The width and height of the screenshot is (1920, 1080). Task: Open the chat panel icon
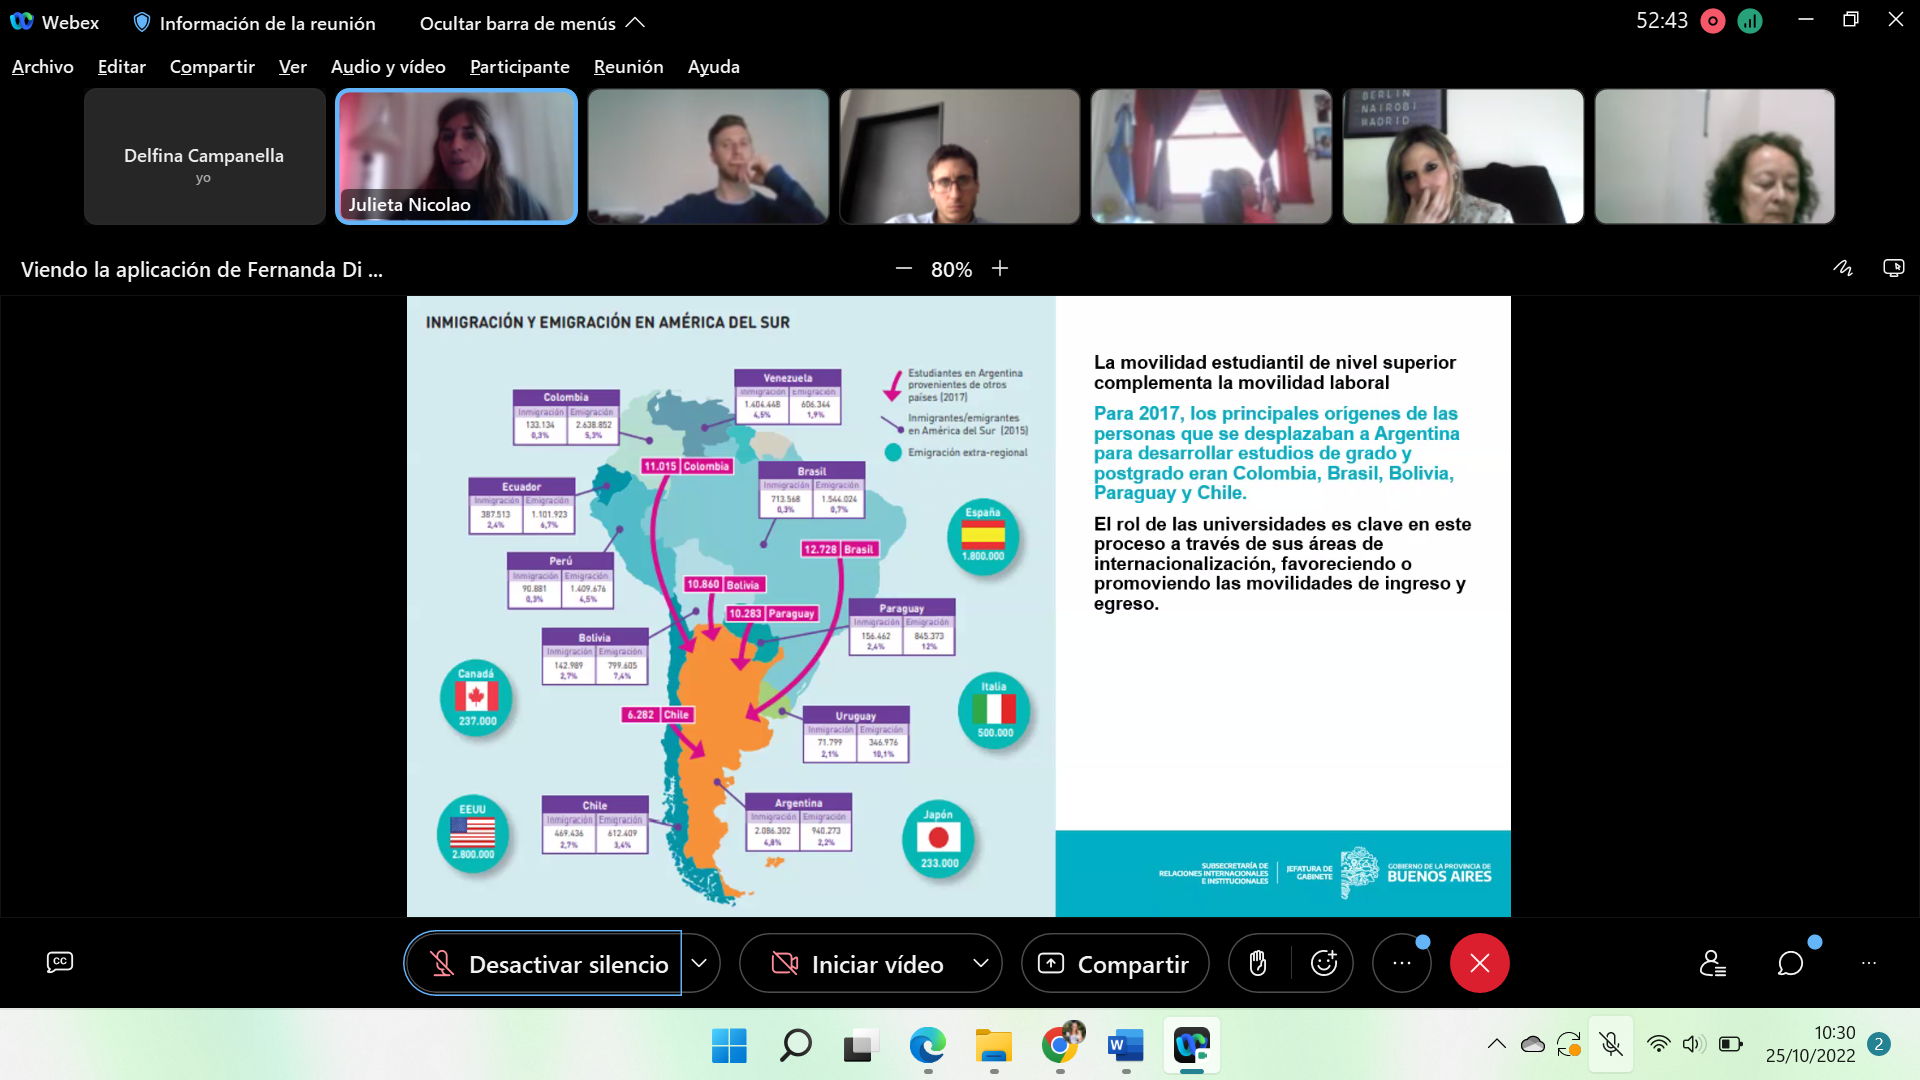point(1790,963)
